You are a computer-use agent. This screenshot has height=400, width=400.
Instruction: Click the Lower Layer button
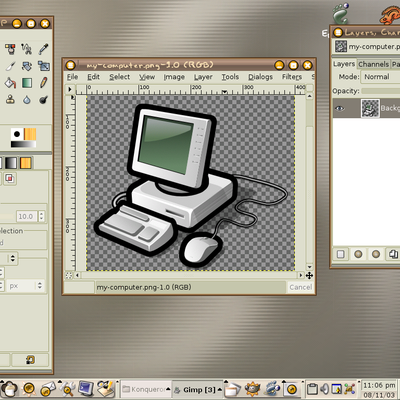376,254
